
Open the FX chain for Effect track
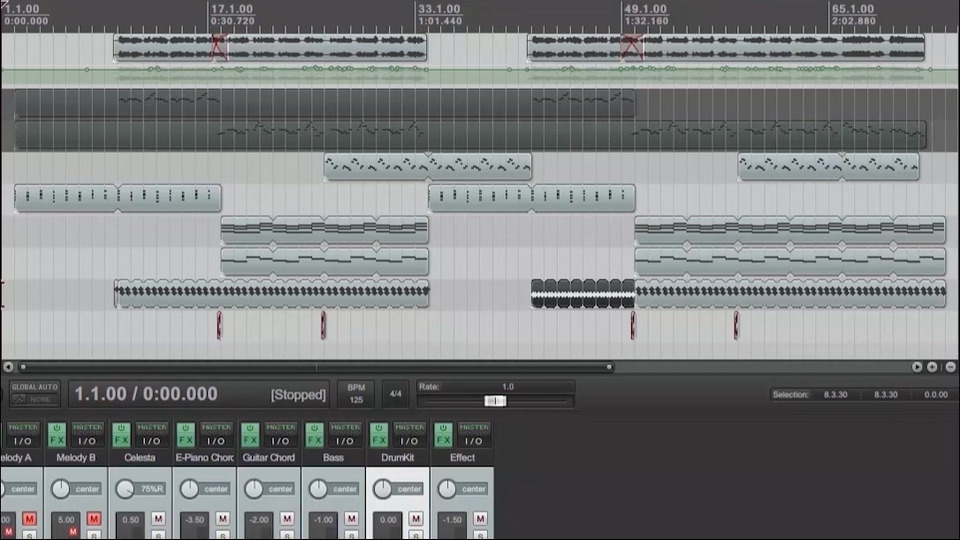443,440
